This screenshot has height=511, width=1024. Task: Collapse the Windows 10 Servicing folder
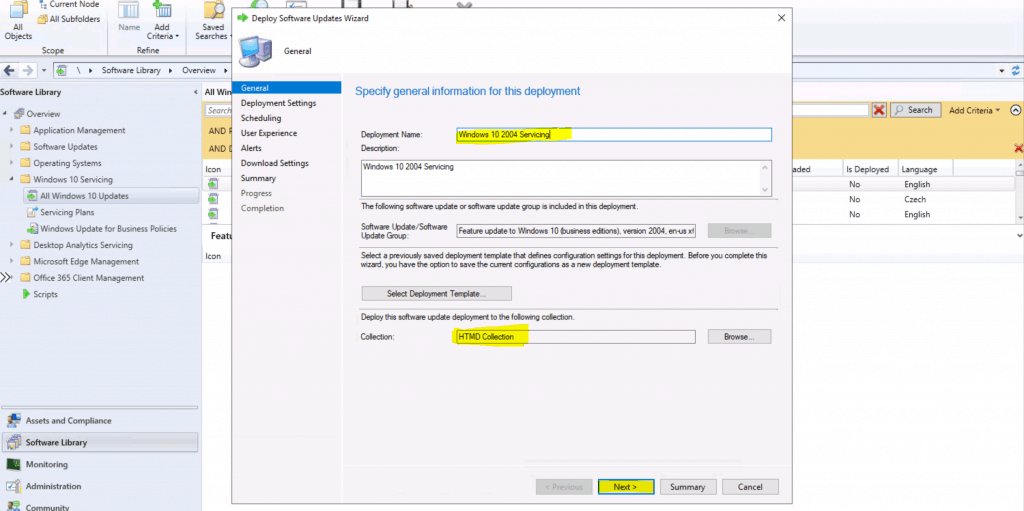click(12, 179)
